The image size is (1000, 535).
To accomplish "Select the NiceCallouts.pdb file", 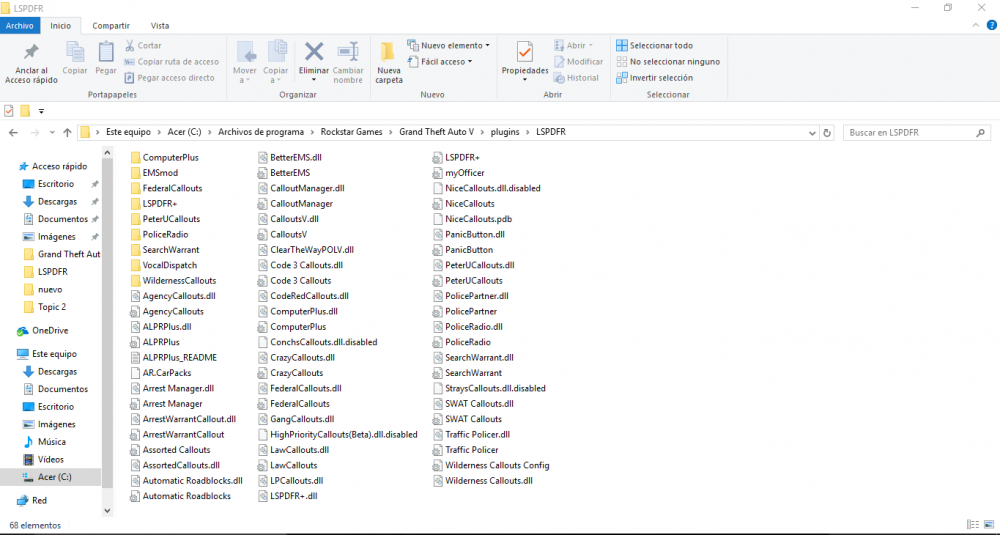I will point(473,219).
